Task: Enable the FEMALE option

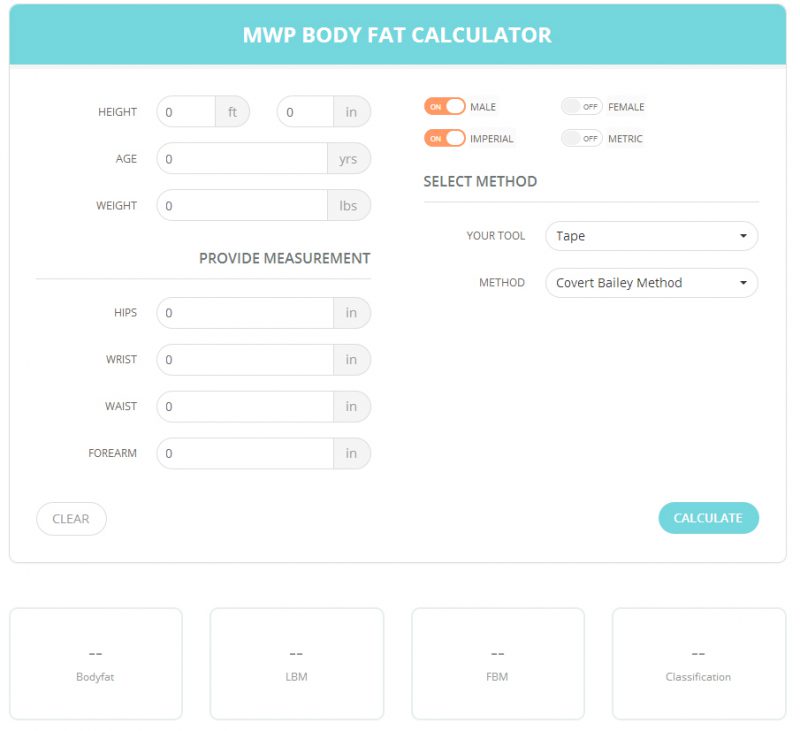Action: (x=582, y=106)
